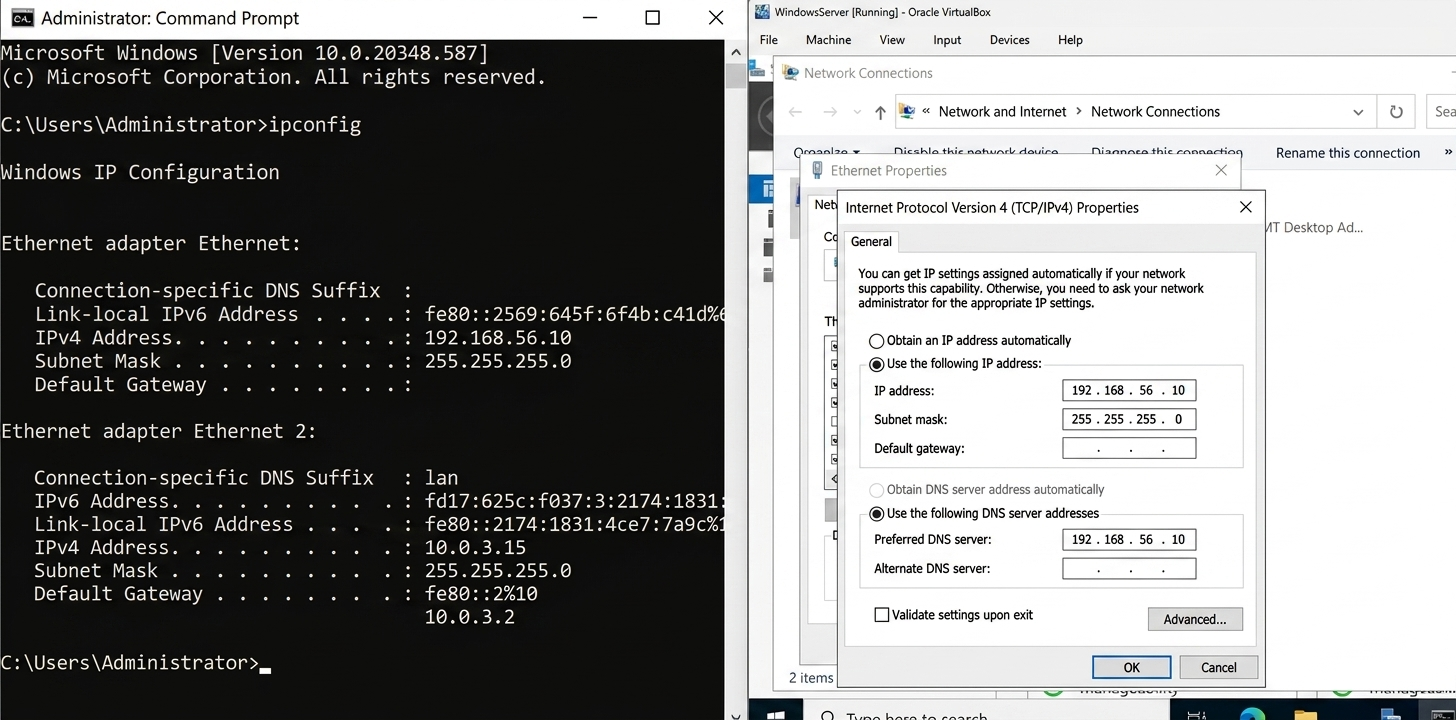Open recent locations dropdown beside forward arrow
Image resolution: width=1456 pixels, height=720 pixels.
click(x=857, y=113)
